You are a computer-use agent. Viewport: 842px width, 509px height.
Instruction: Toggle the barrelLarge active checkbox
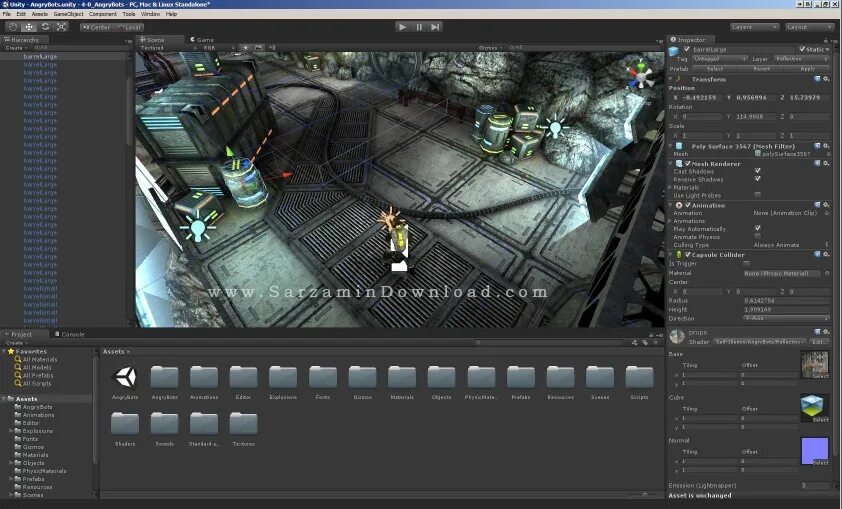(x=687, y=49)
